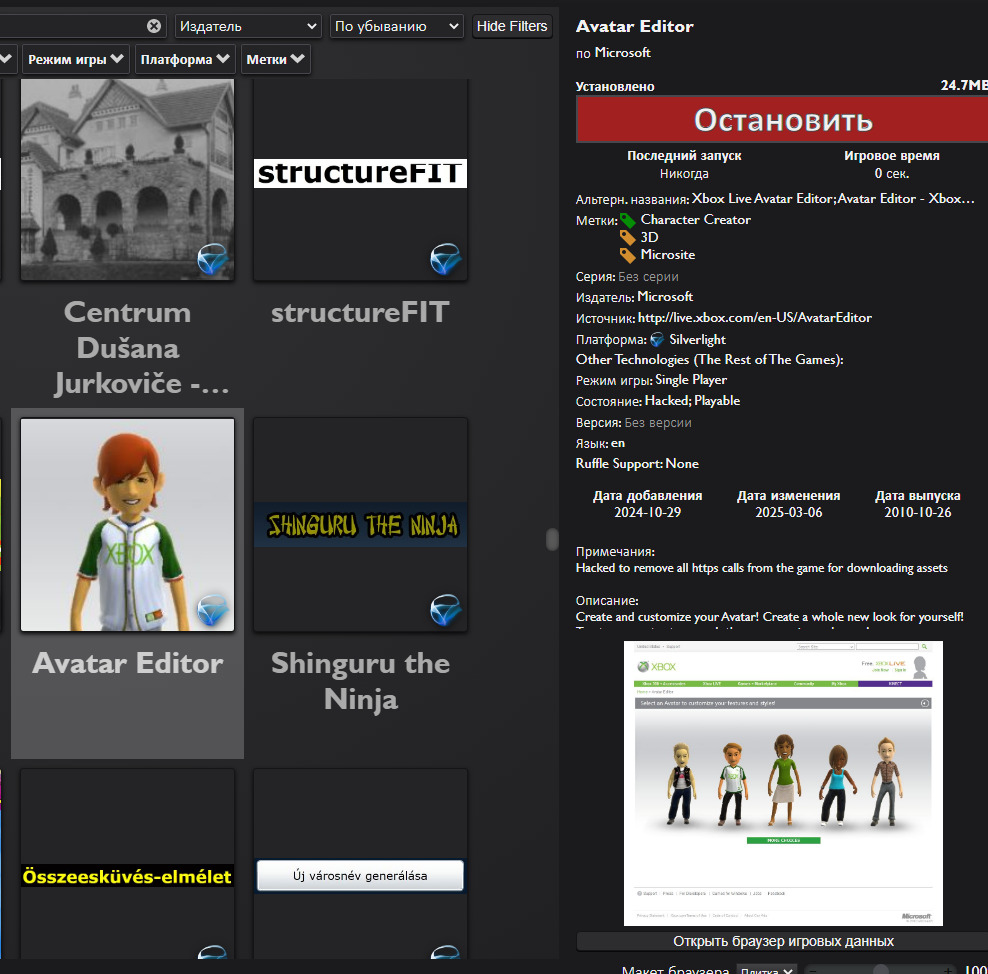Expand the Метки filter
The image size is (988, 974).
coord(275,59)
